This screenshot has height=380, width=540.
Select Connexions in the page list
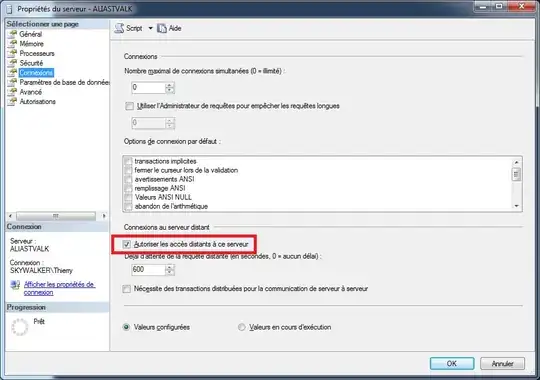(36, 72)
